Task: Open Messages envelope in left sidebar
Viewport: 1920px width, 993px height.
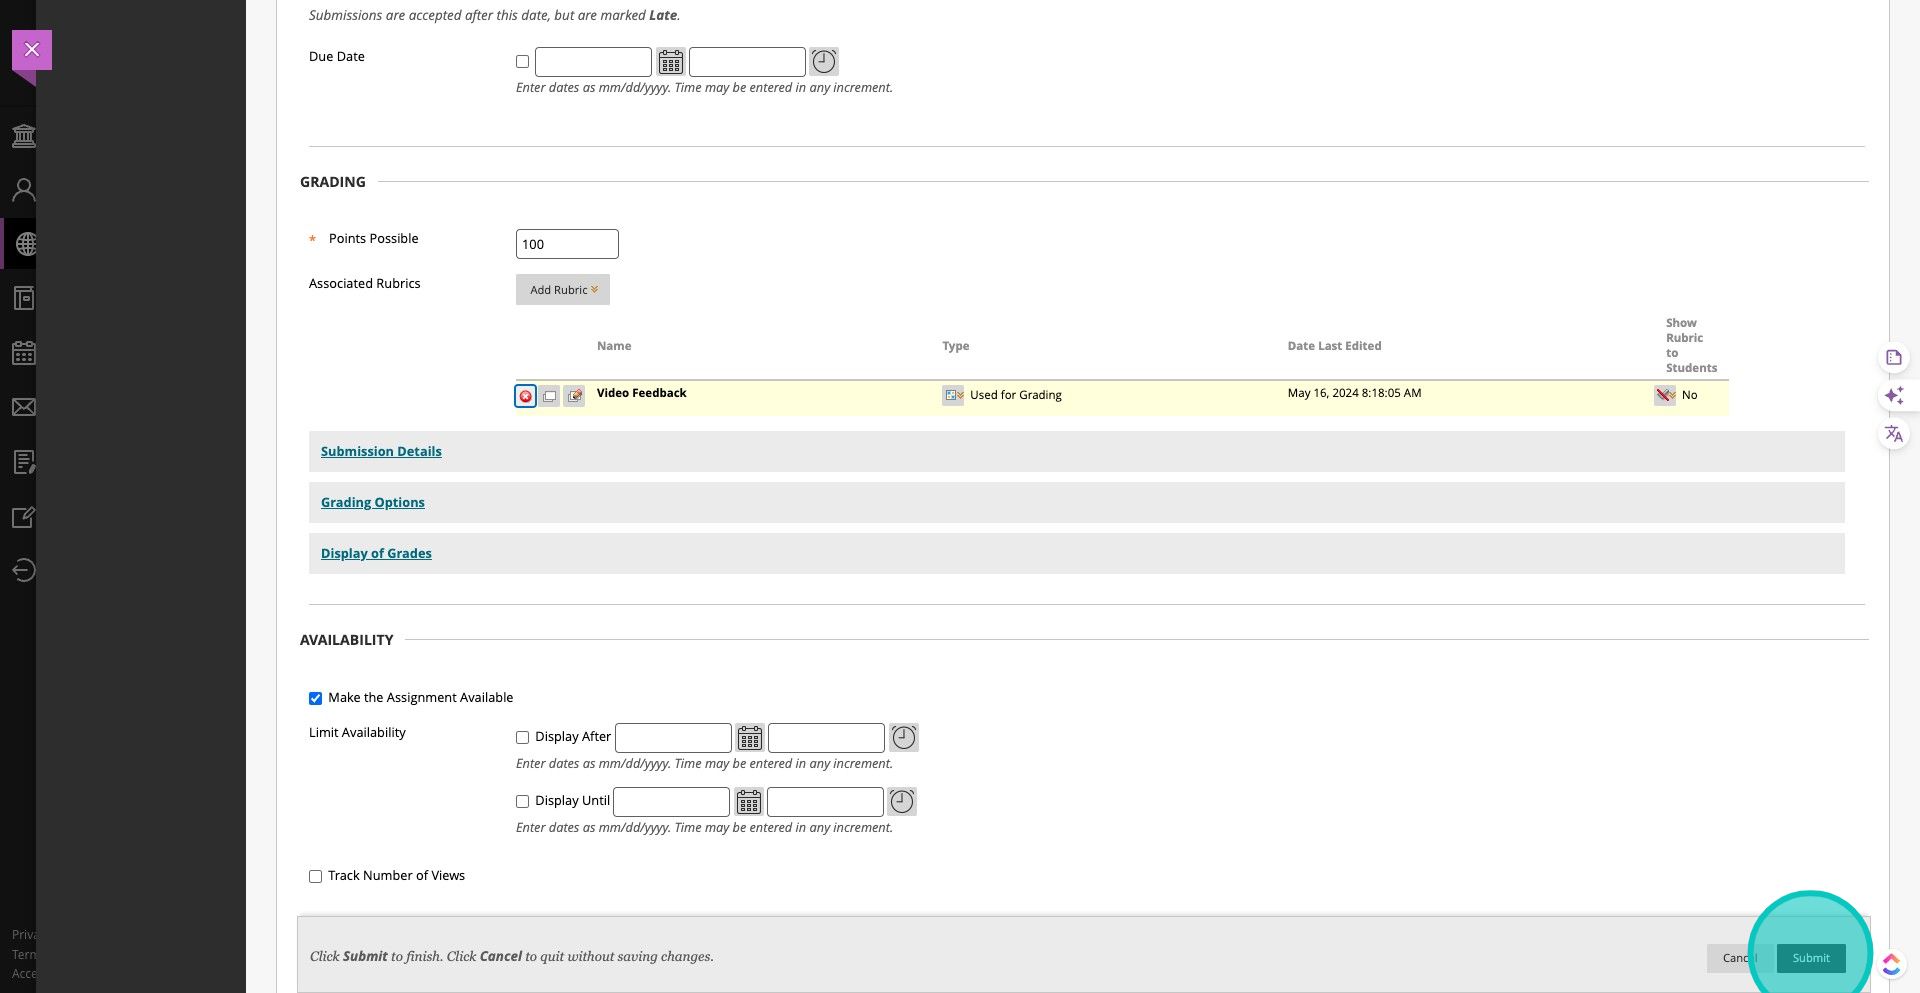Action: point(24,407)
